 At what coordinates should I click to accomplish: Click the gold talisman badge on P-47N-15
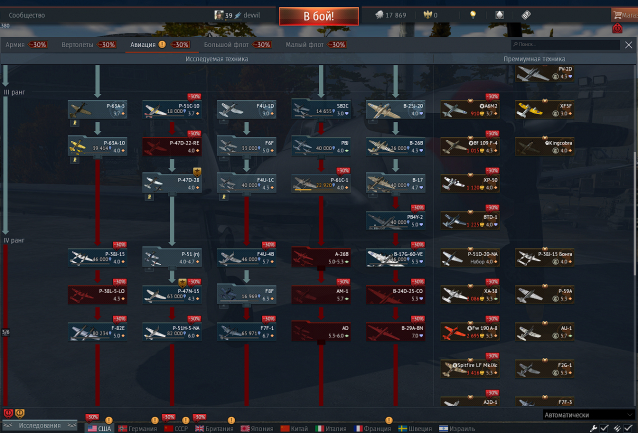[182, 282]
